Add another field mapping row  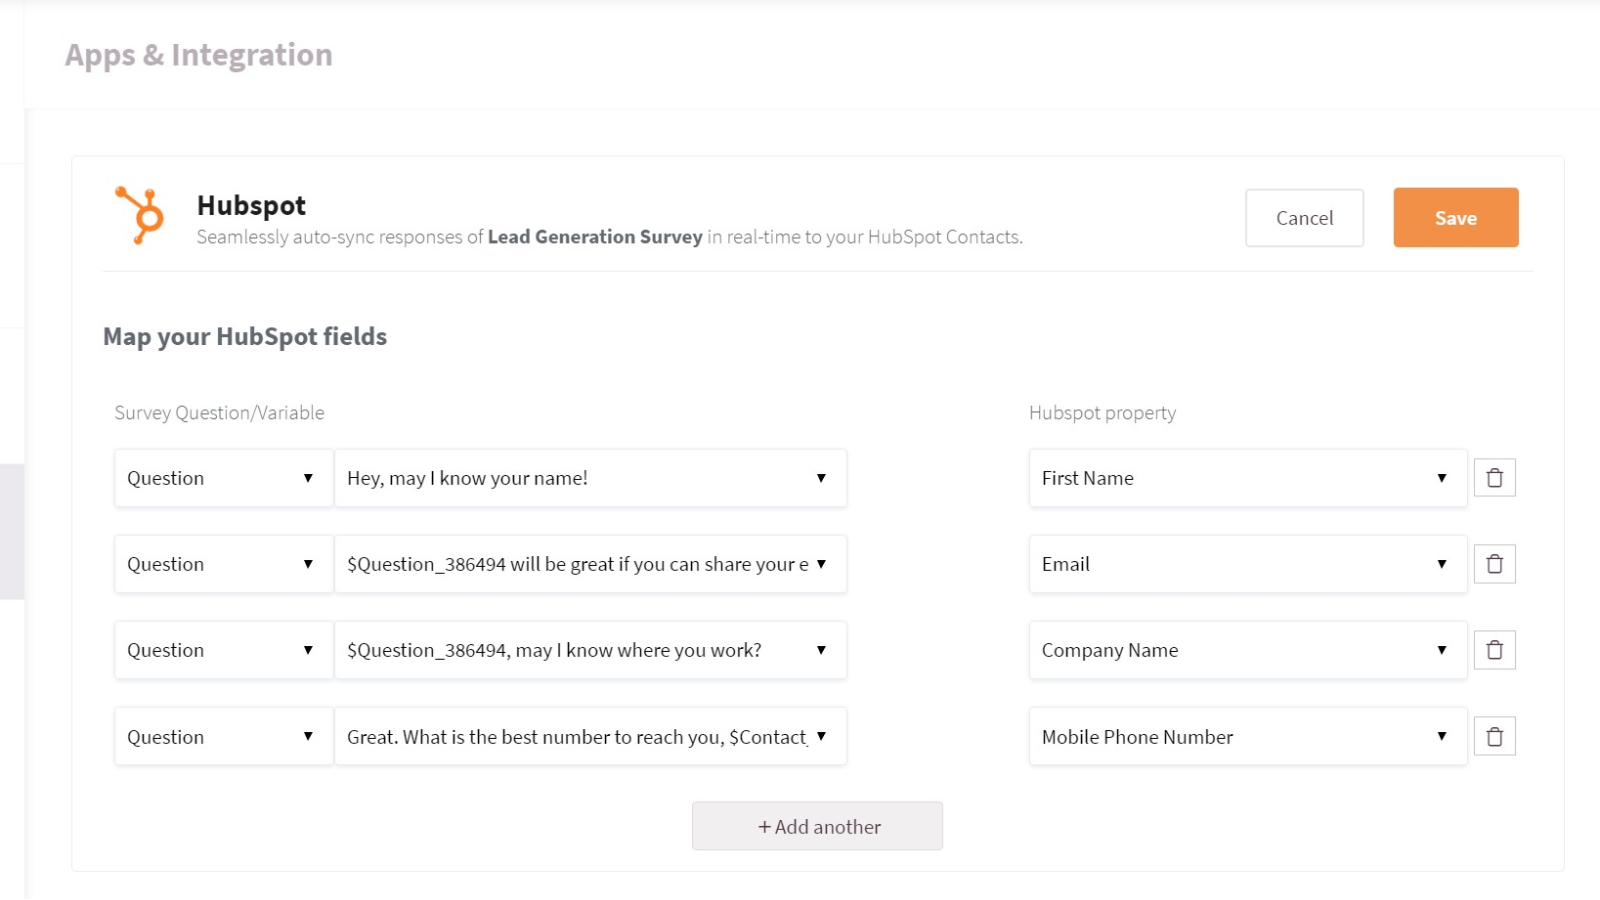[817, 826]
